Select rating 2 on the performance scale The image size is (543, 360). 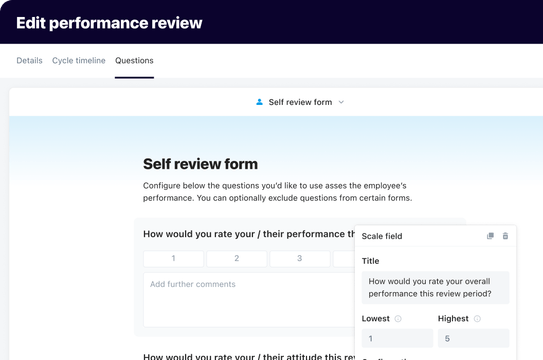[x=237, y=259]
